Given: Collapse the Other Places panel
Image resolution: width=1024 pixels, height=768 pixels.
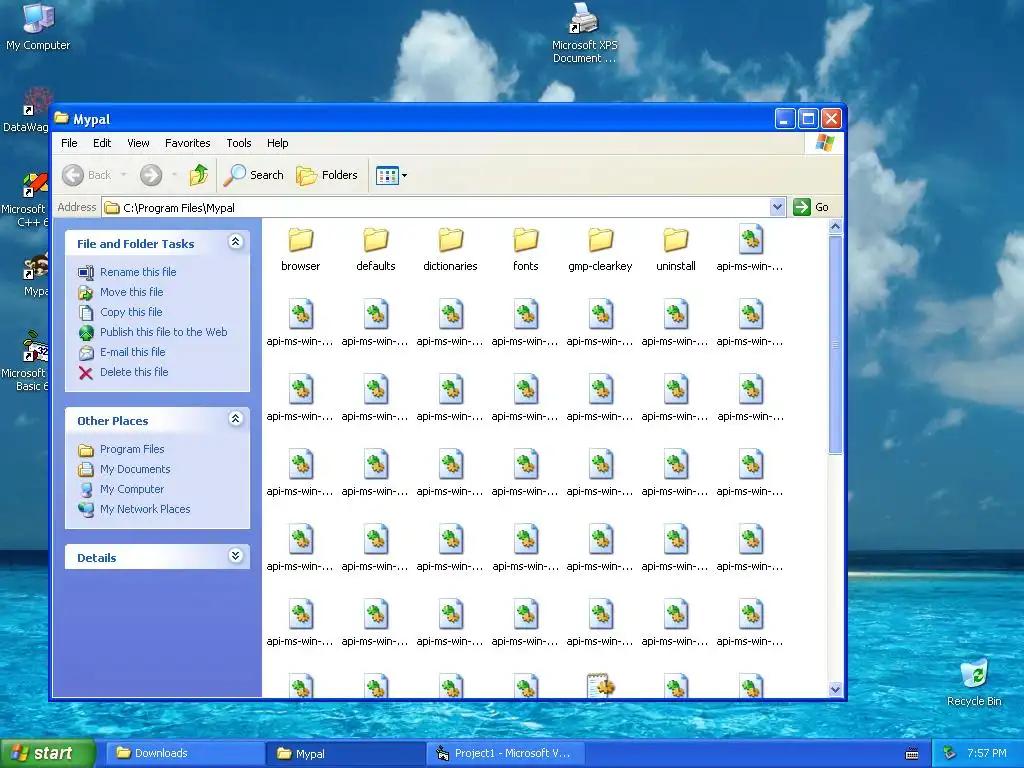Looking at the screenshot, I should point(236,419).
